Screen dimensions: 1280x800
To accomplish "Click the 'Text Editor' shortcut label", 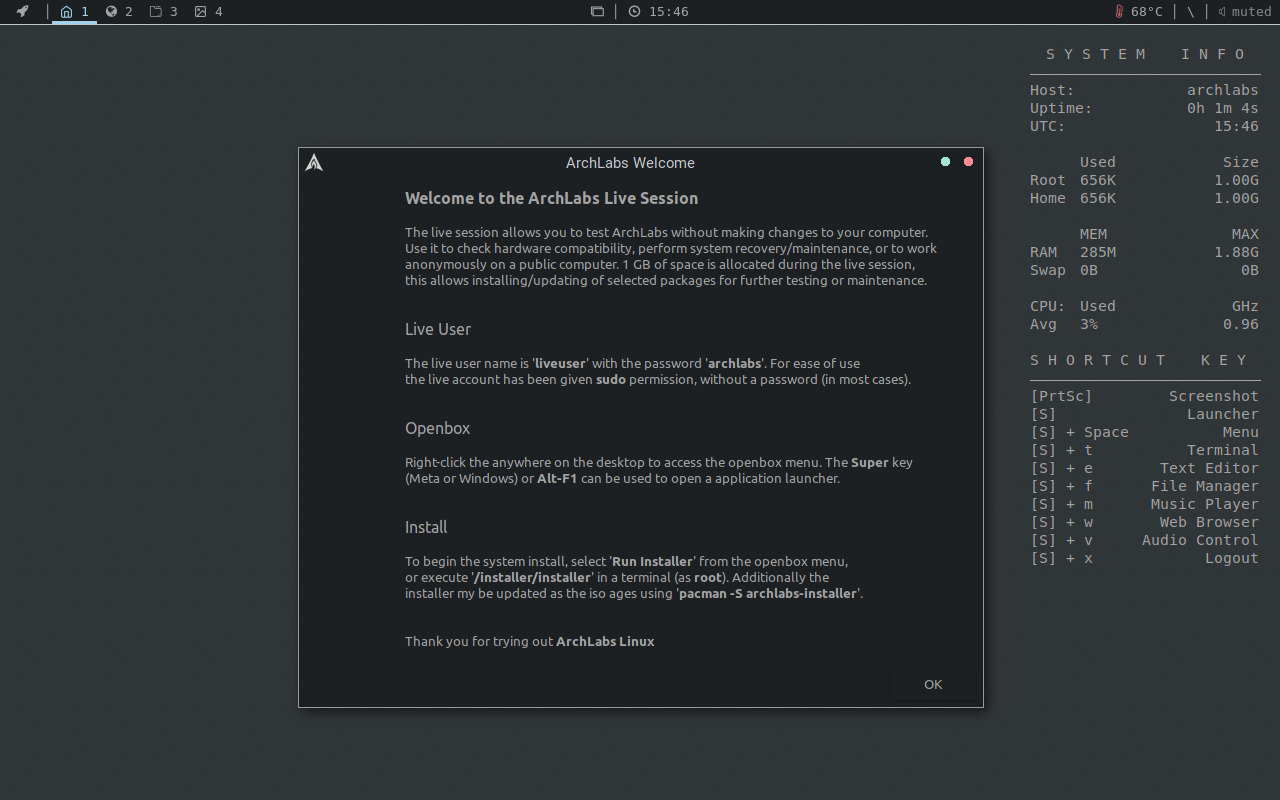I will (1209, 468).
